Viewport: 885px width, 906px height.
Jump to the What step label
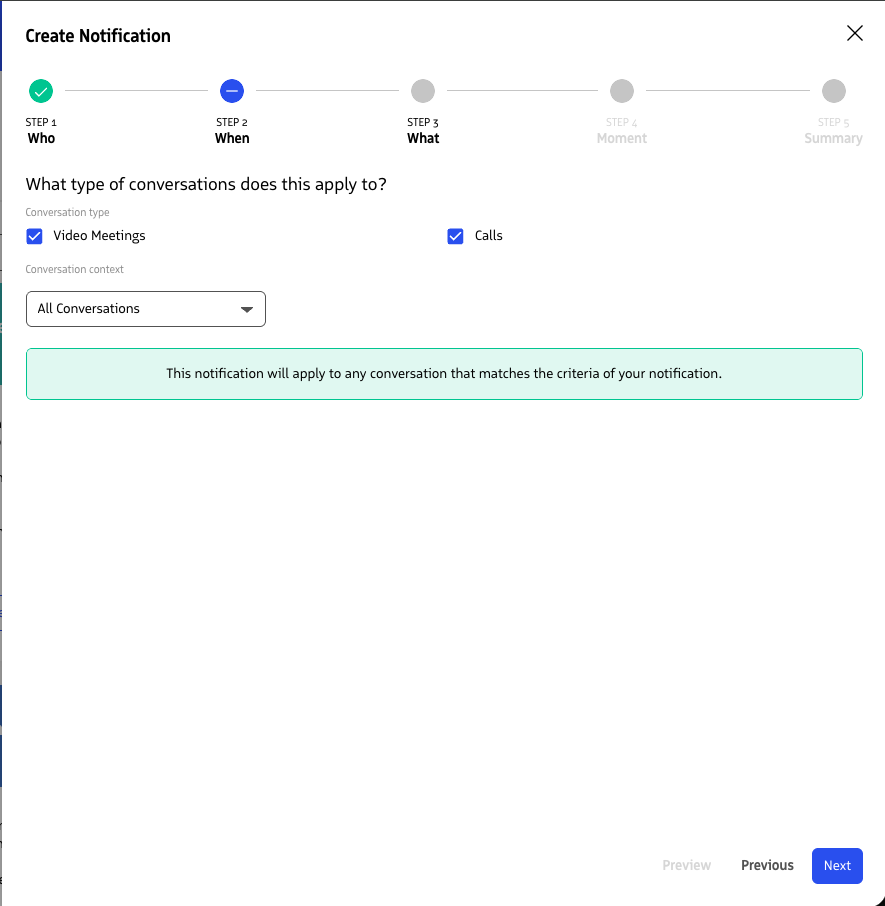423,138
